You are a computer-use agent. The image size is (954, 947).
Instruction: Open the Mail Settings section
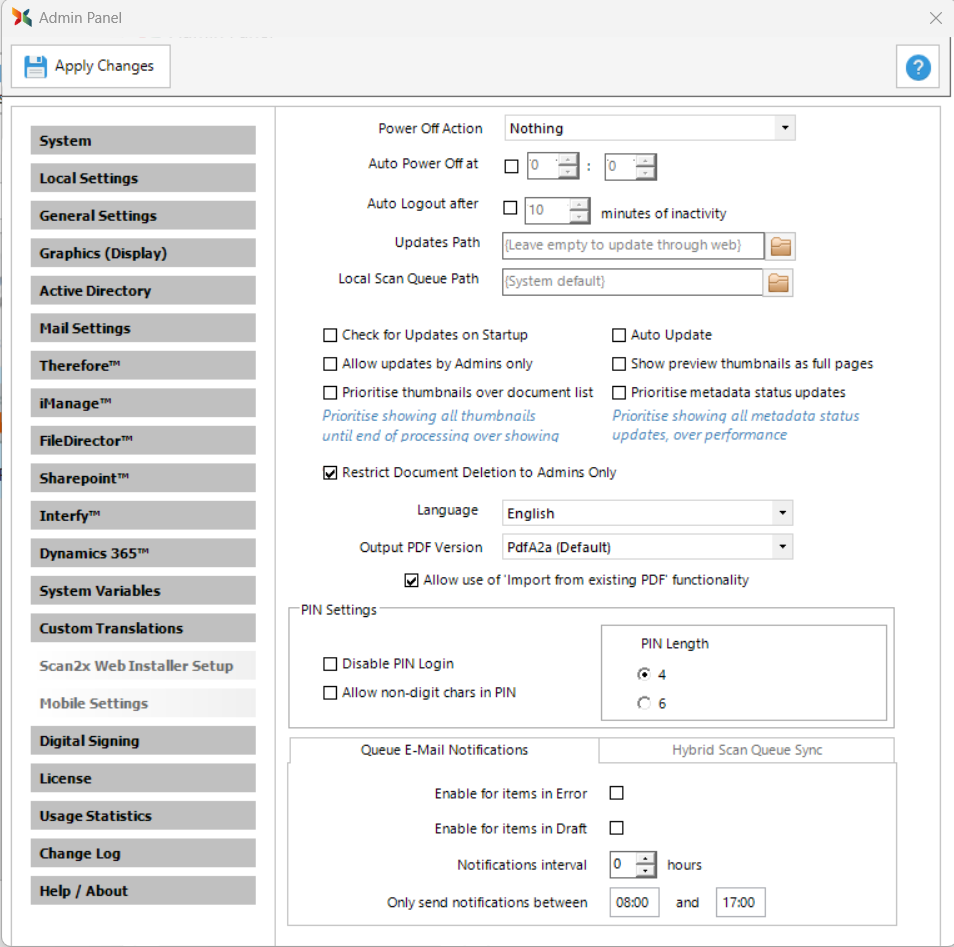point(143,328)
